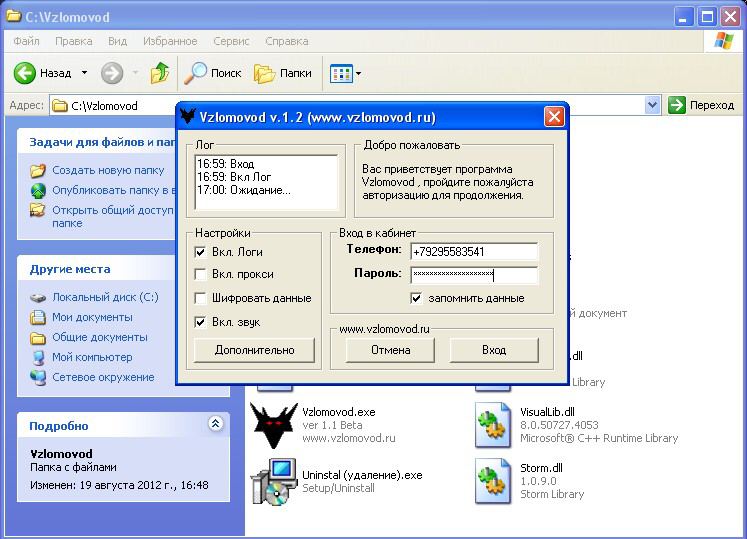The height and width of the screenshot is (539, 747).
Task: Open Мои документы icon in sidebar
Action: pos(38,317)
